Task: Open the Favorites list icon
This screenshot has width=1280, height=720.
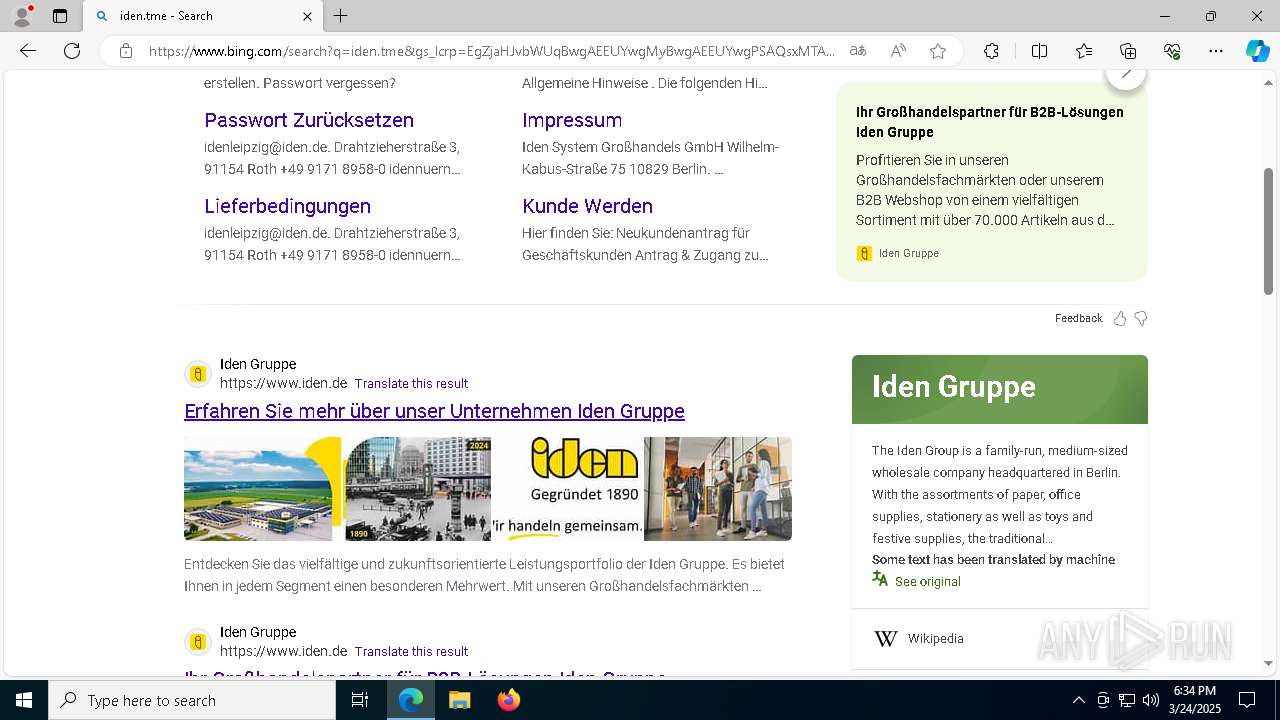Action: (x=1084, y=51)
